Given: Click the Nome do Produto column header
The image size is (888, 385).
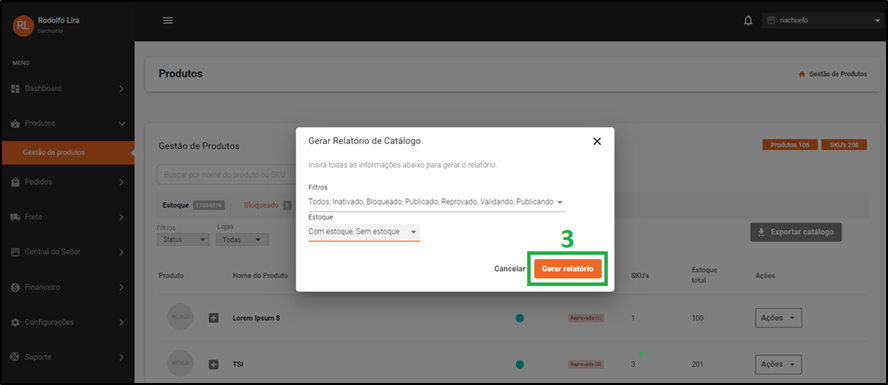Looking at the screenshot, I should (x=260, y=276).
